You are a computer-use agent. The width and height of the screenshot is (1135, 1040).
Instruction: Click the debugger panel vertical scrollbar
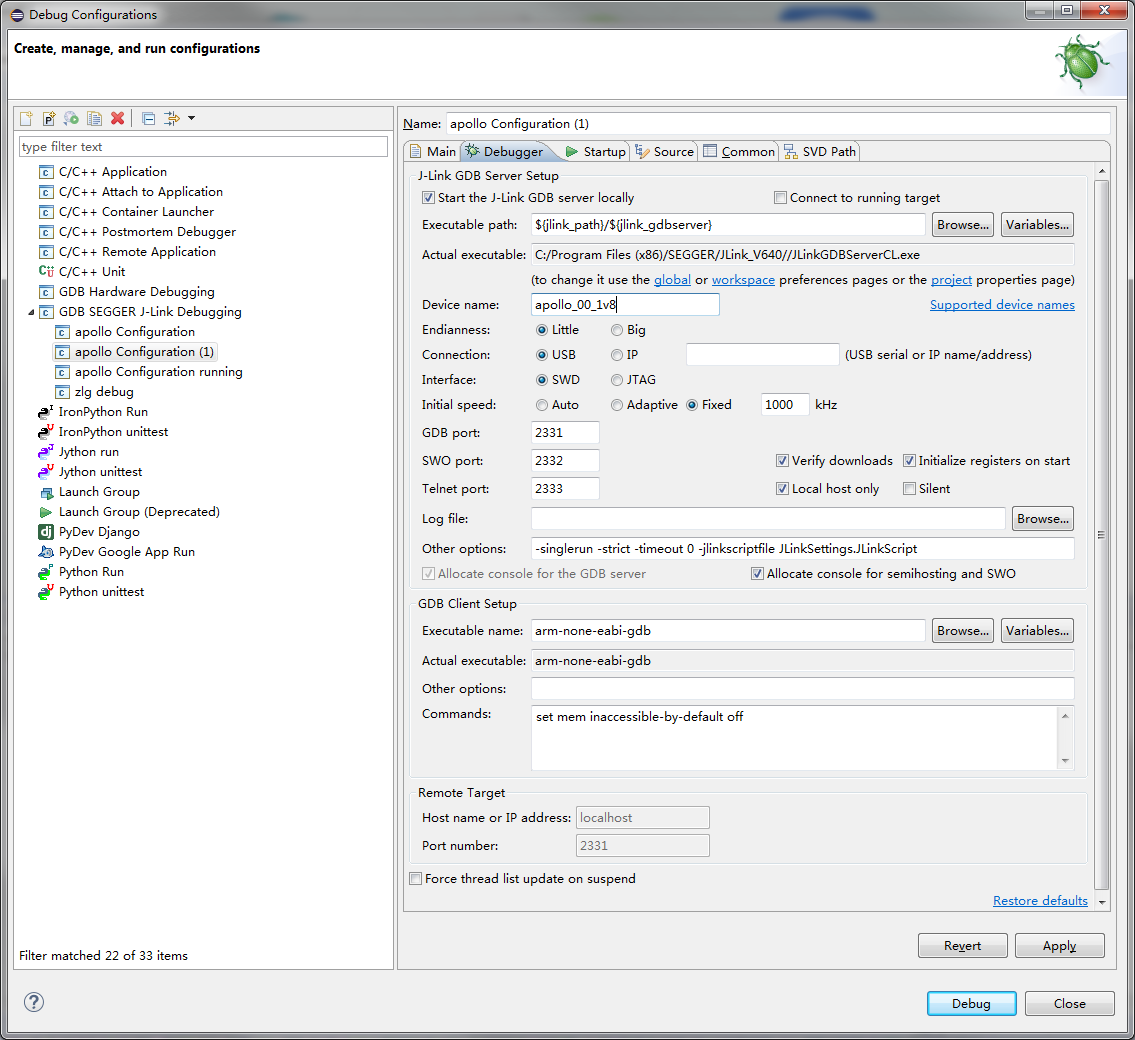click(x=1102, y=536)
